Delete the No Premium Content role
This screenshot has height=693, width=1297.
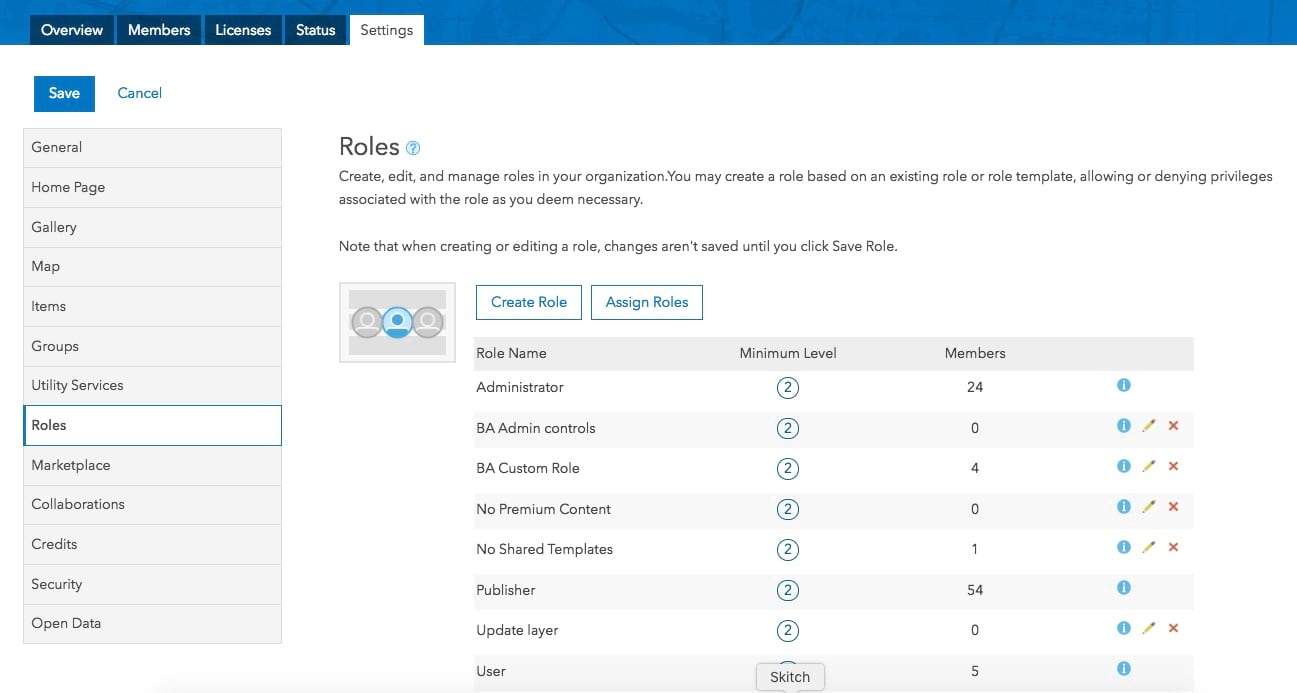(x=1173, y=507)
